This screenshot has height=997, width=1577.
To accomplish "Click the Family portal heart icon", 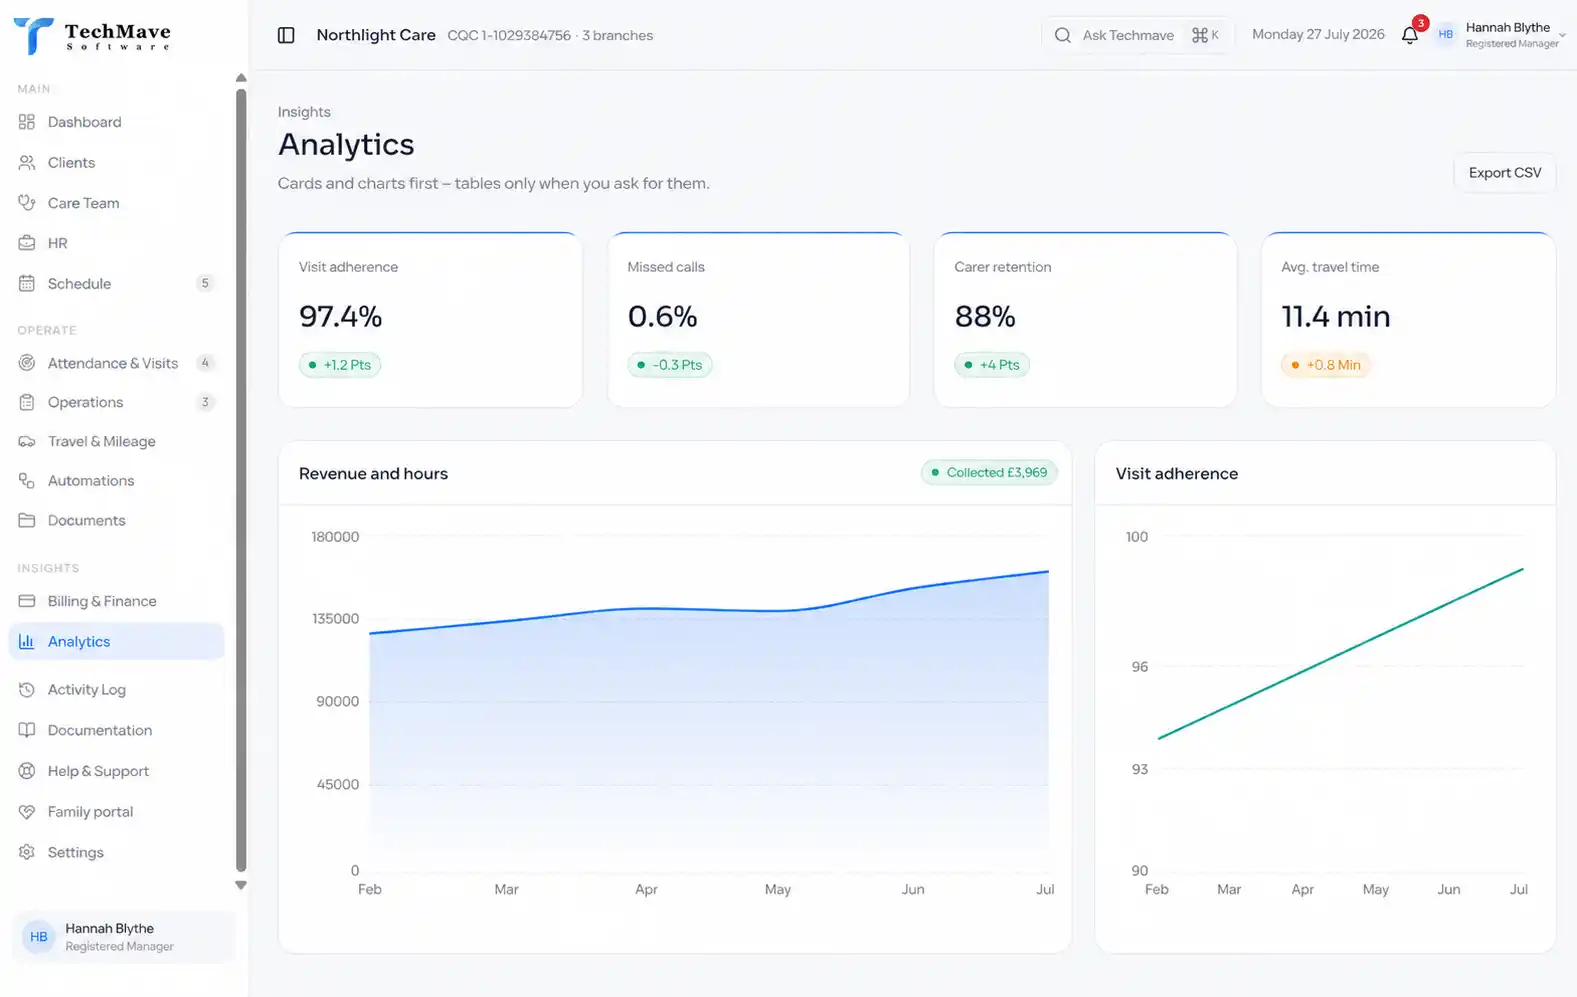I will (27, 812).
